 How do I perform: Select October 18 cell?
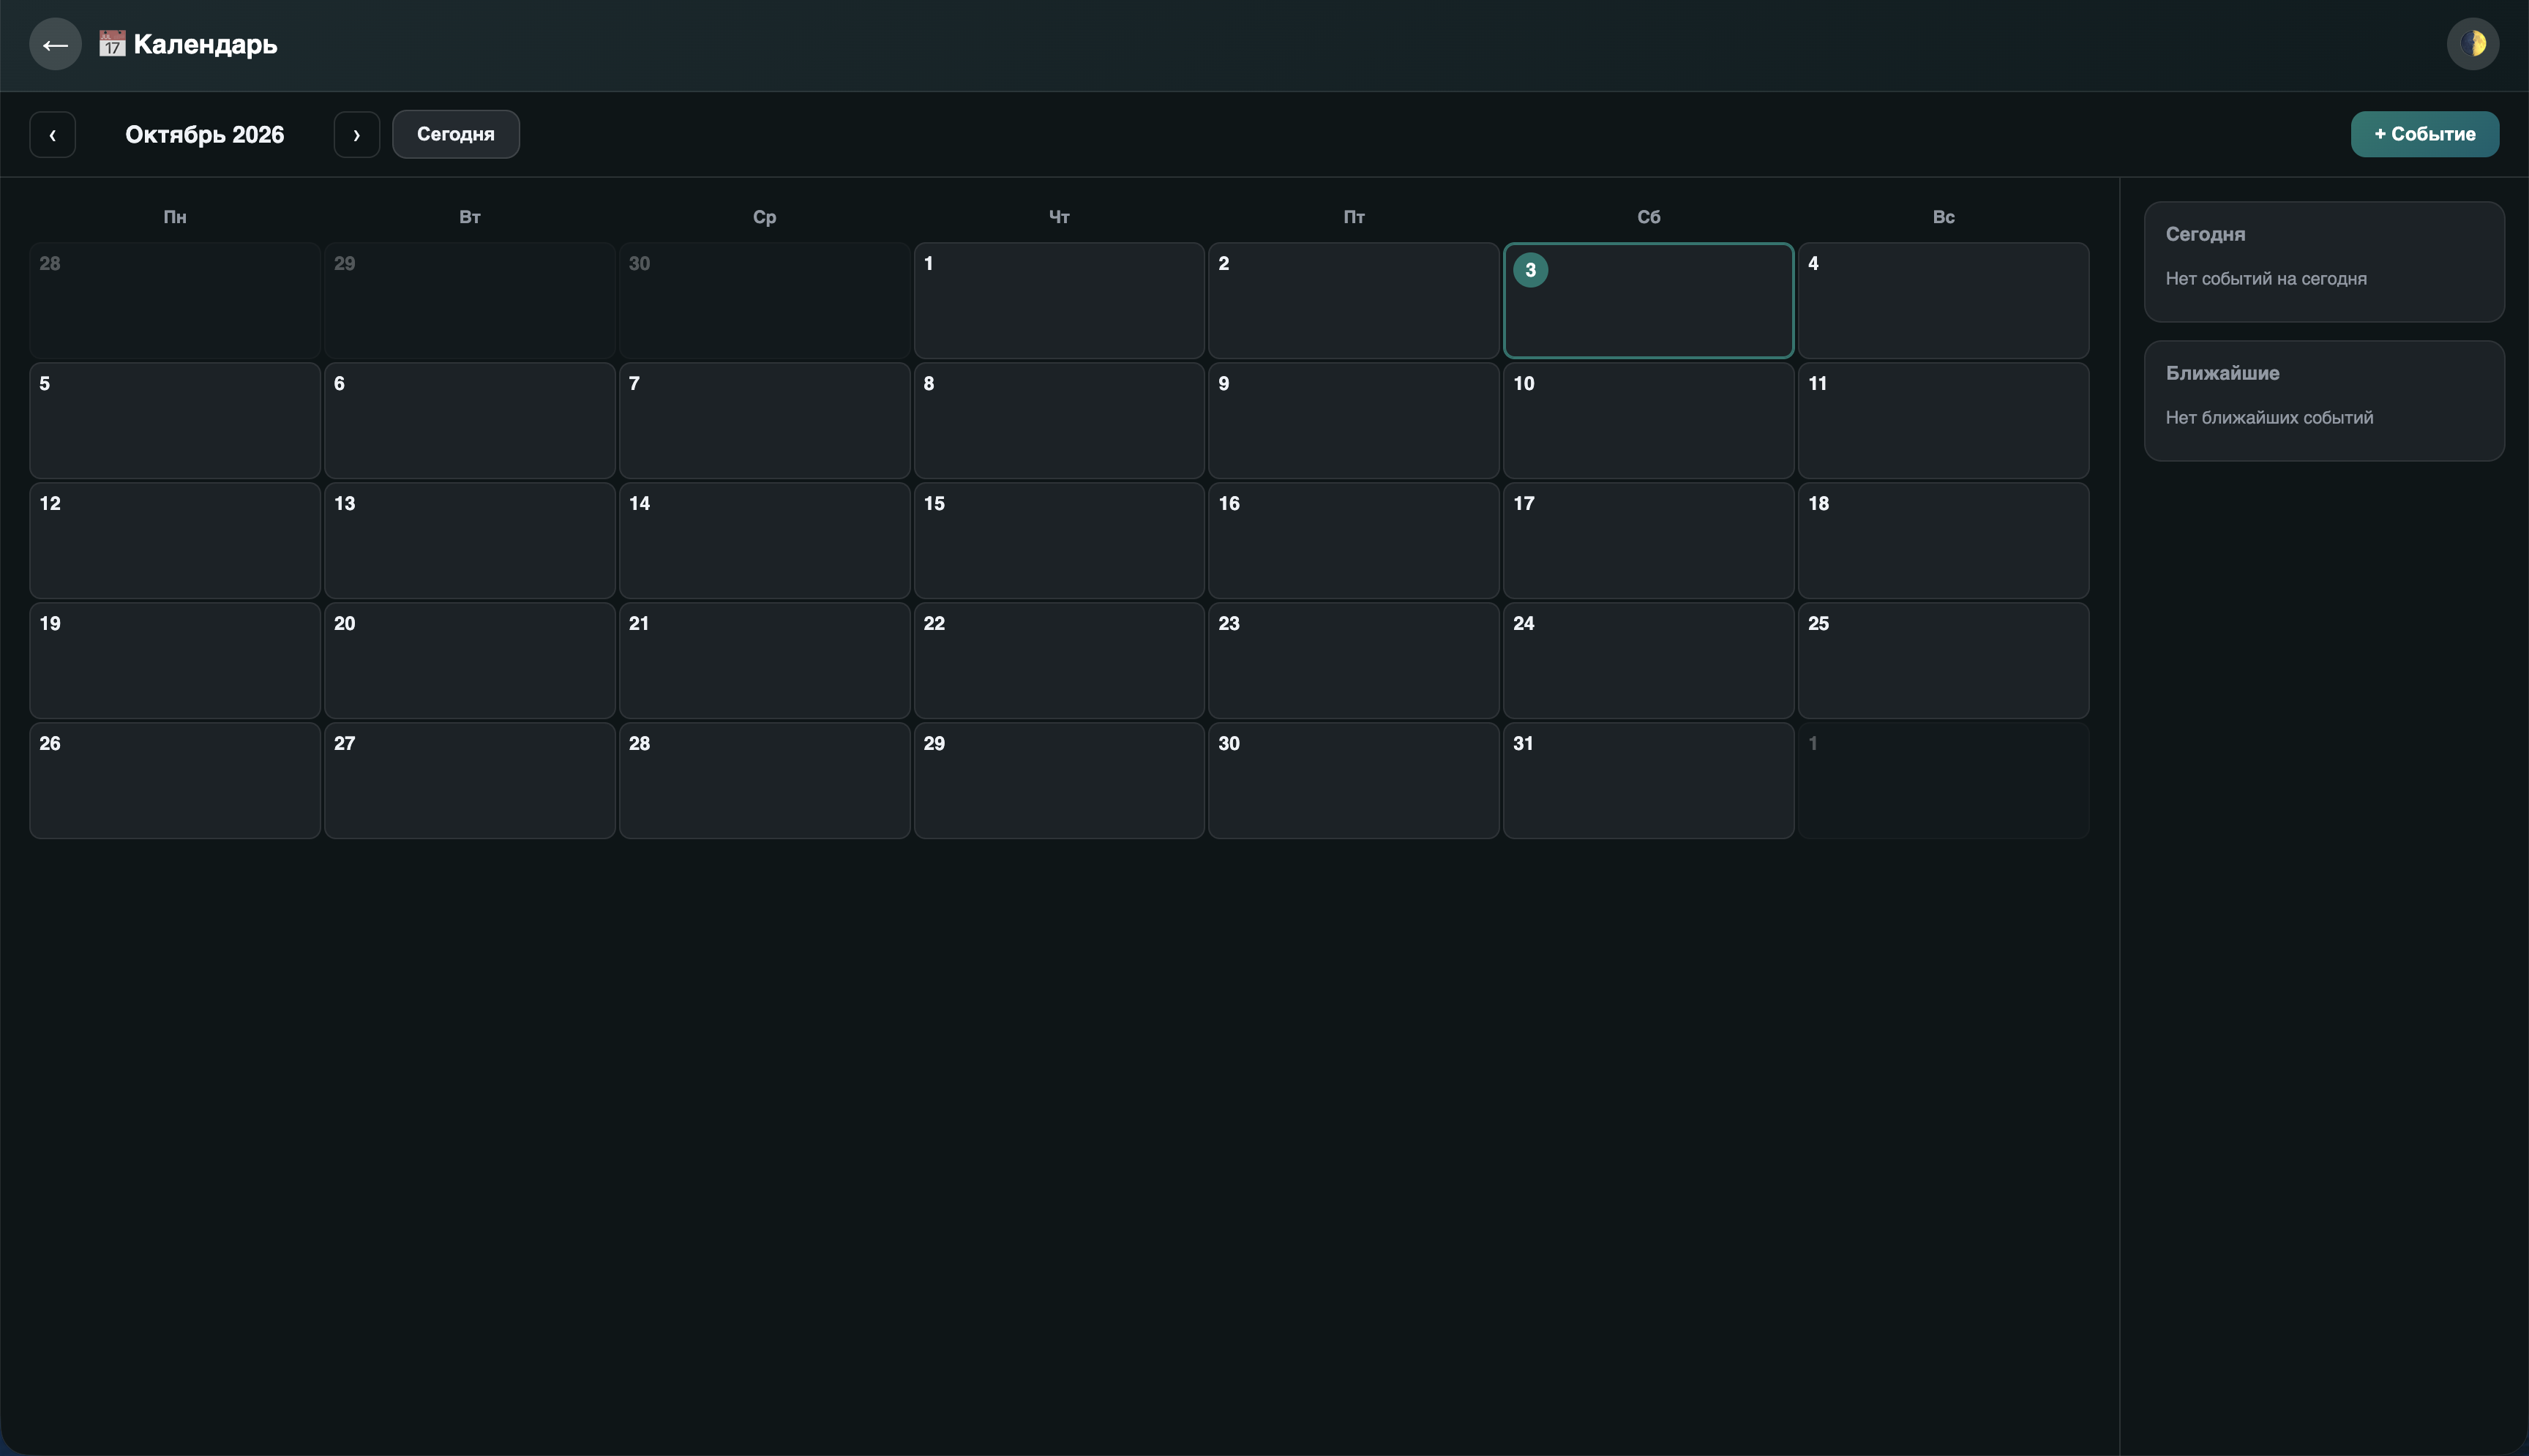tap(1943, 540)
